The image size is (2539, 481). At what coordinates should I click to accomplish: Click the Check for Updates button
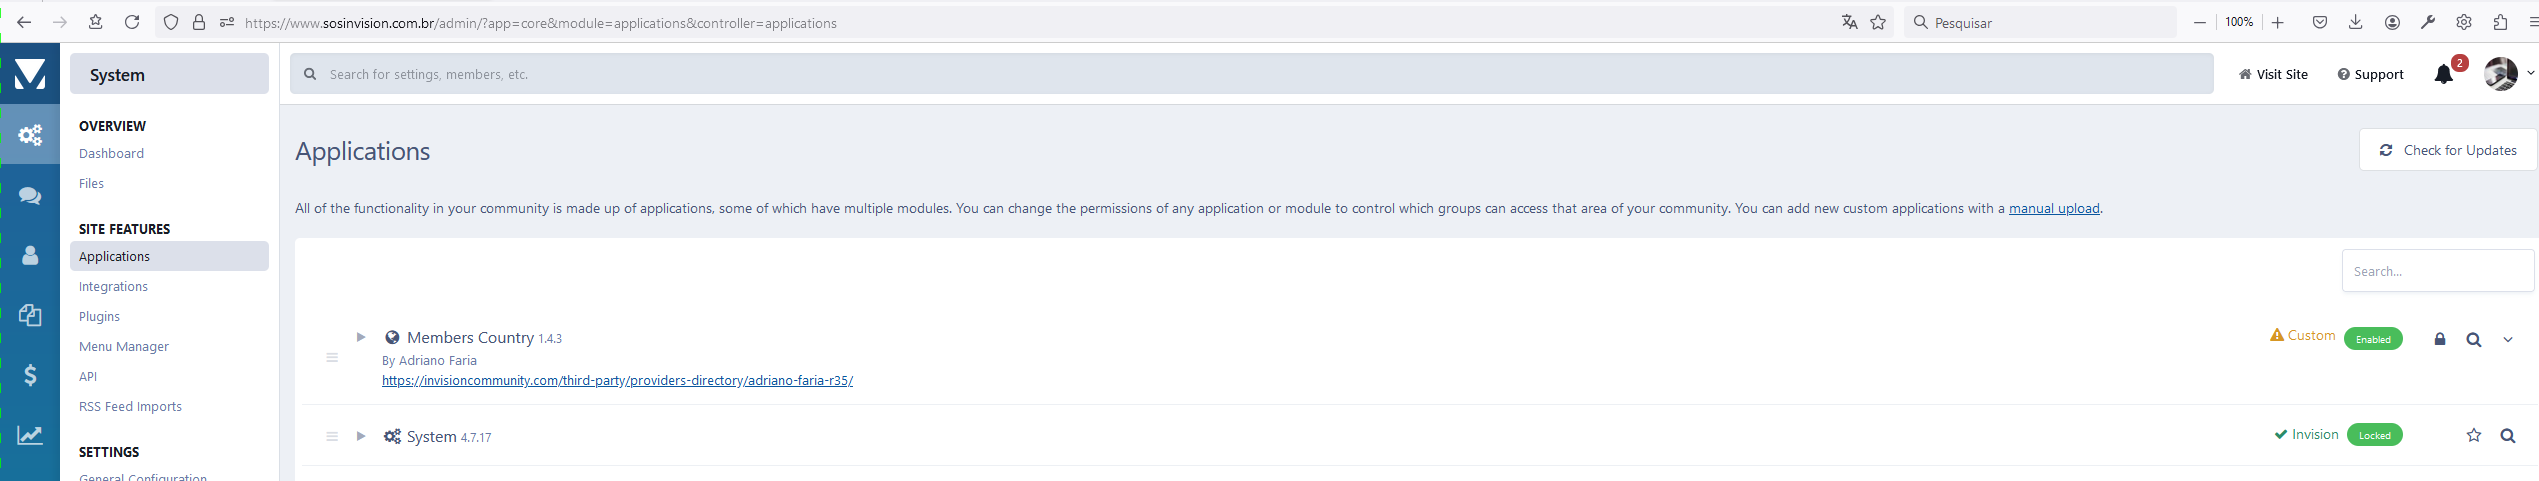click(2448, 150)
